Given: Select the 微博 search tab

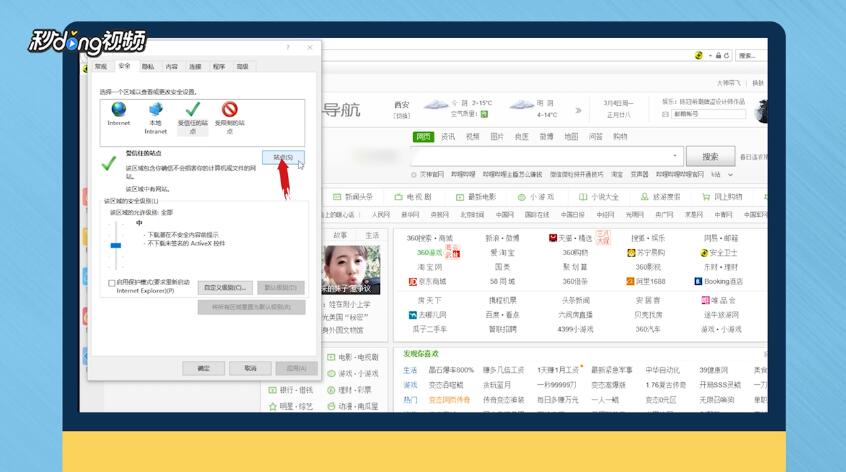Looking at the screenshot, I should 547,136.
